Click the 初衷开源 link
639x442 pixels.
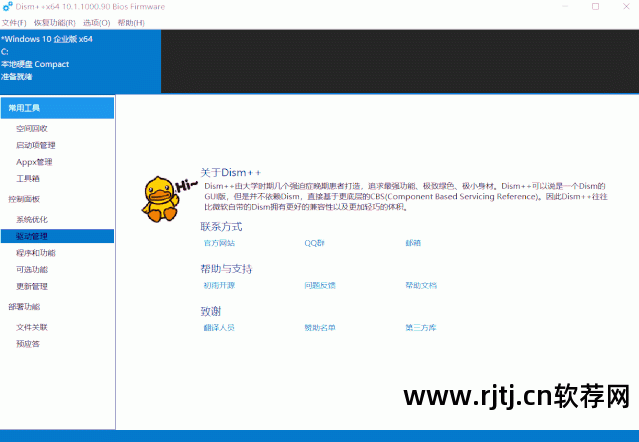pos(219,286)
